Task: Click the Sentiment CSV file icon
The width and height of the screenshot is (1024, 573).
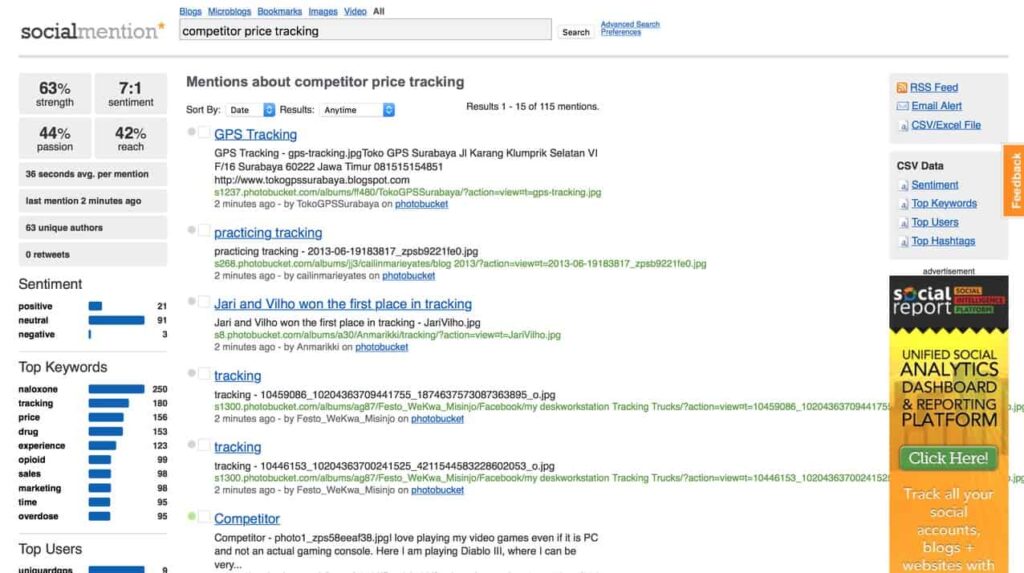Action: (903, 185)
